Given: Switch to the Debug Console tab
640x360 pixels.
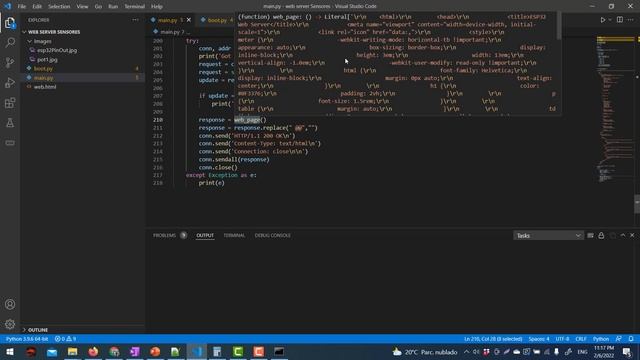Looking at the screenshot, I should tap(273, 236).
